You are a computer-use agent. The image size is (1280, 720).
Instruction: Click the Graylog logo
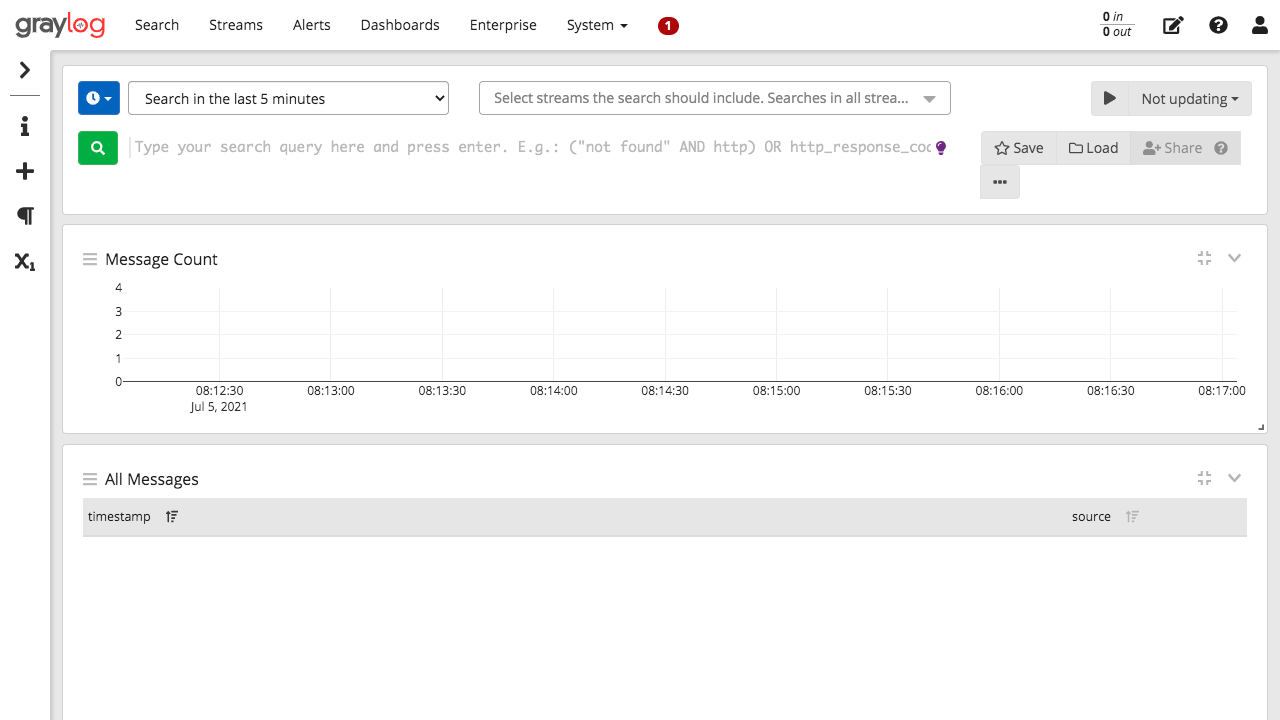[x=60, y=25]
